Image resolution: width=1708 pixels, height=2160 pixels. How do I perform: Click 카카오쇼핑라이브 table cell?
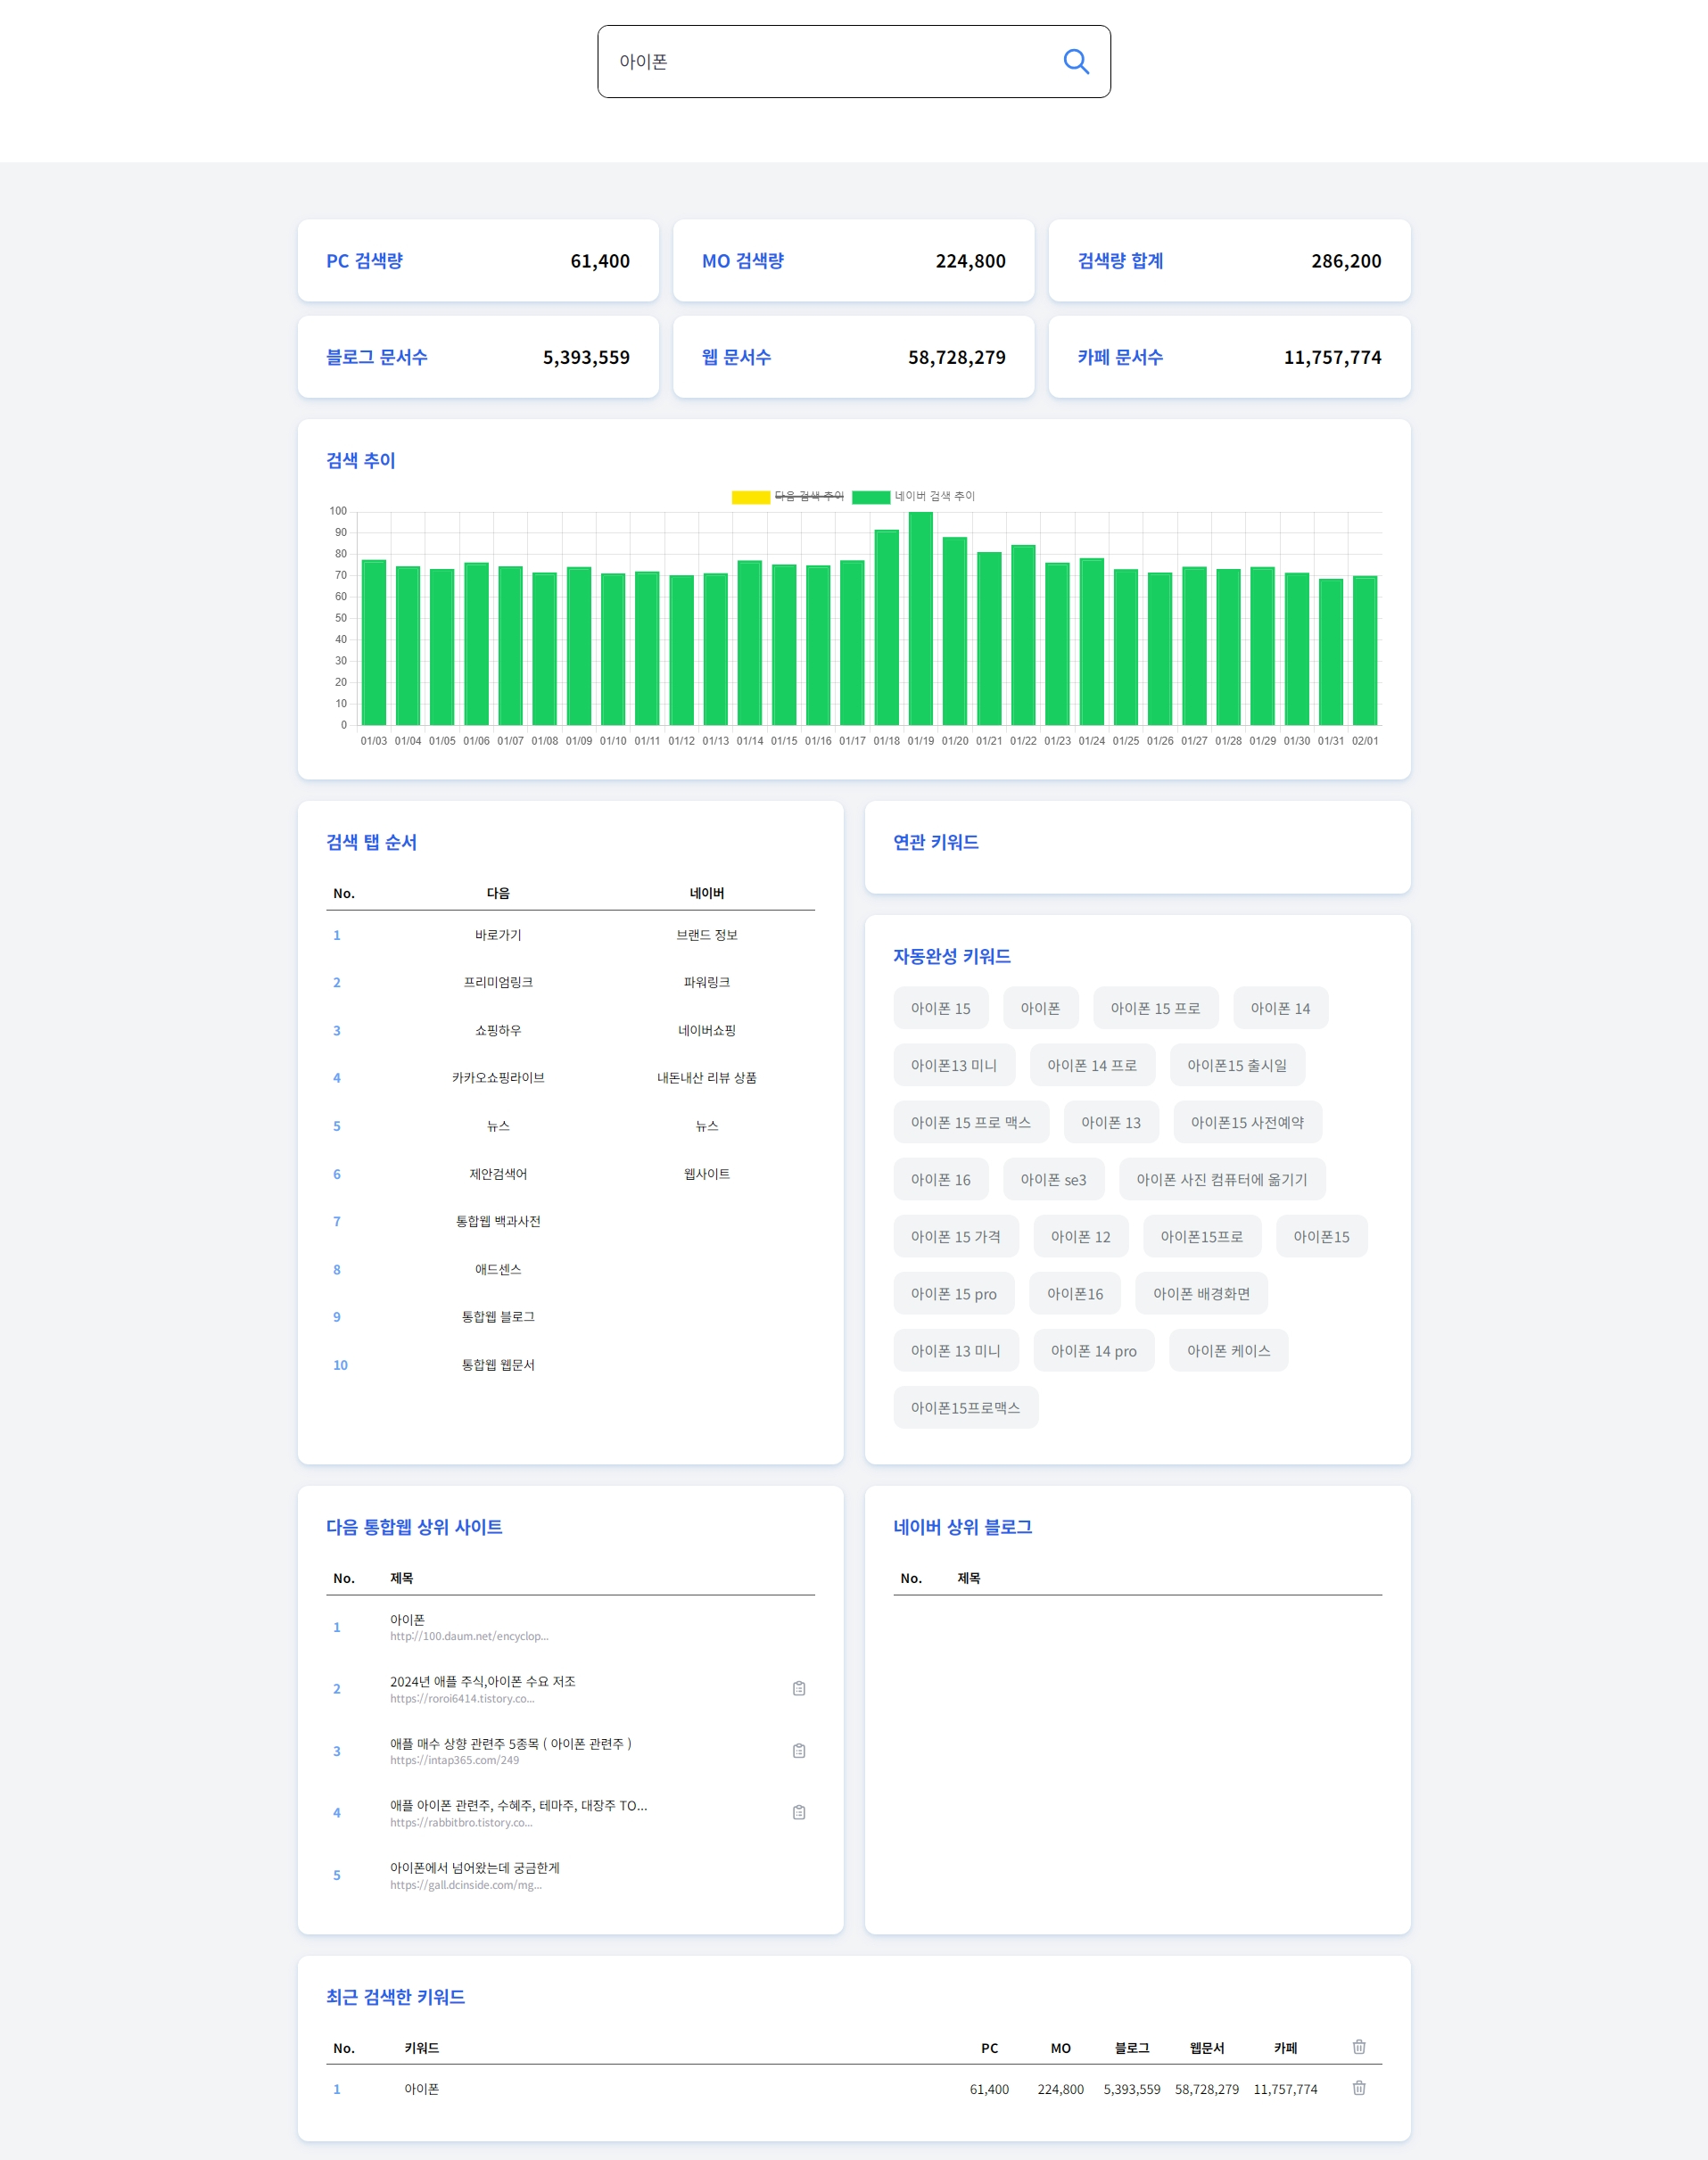point(498,1078)
